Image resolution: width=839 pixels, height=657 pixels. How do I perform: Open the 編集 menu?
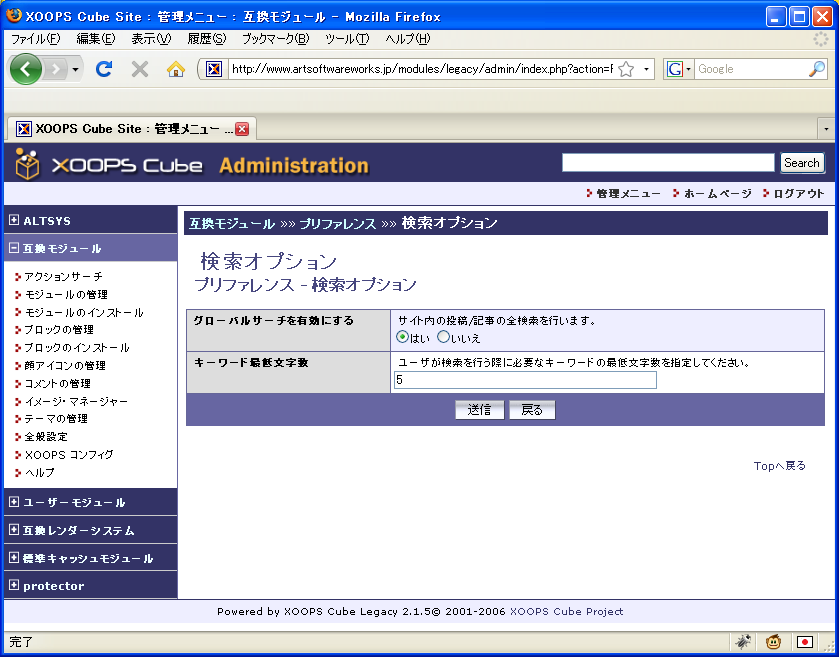click(x=96, y=39)
